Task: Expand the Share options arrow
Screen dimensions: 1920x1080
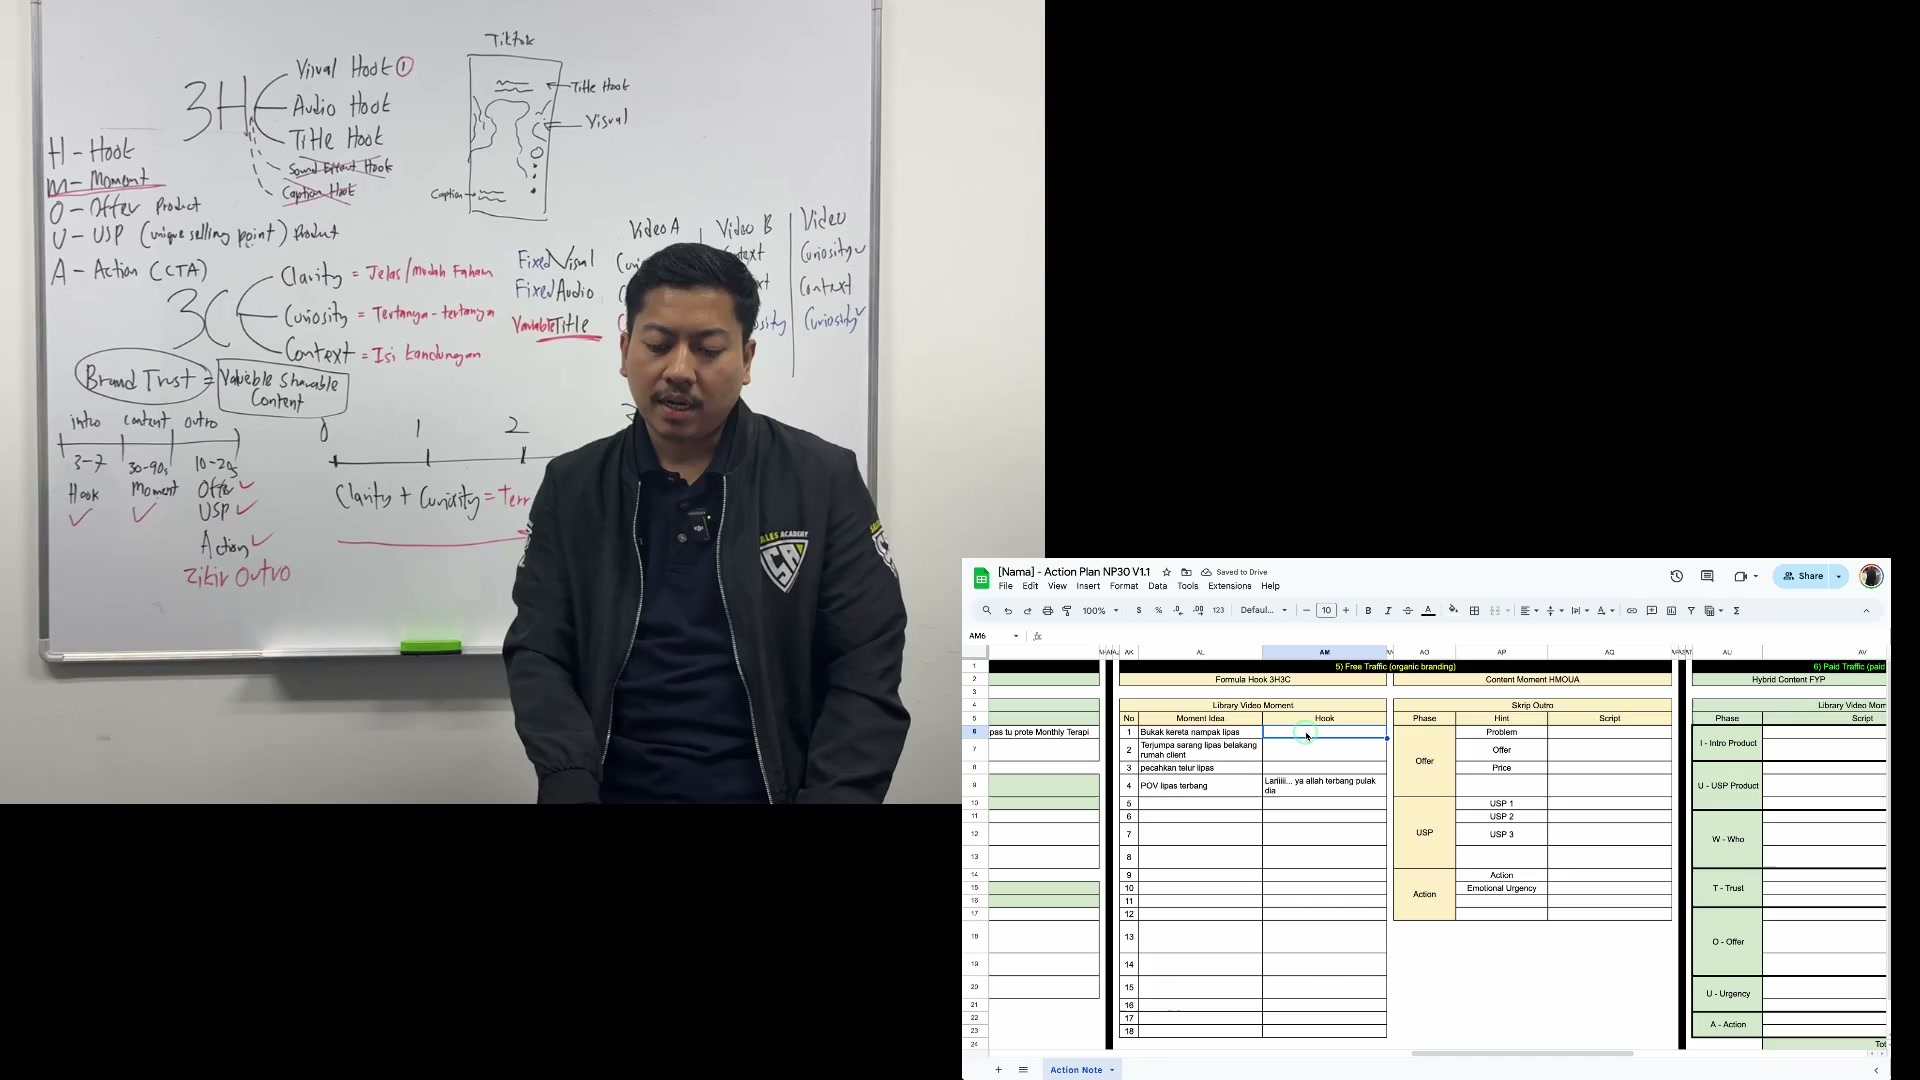Action: 1838,576
